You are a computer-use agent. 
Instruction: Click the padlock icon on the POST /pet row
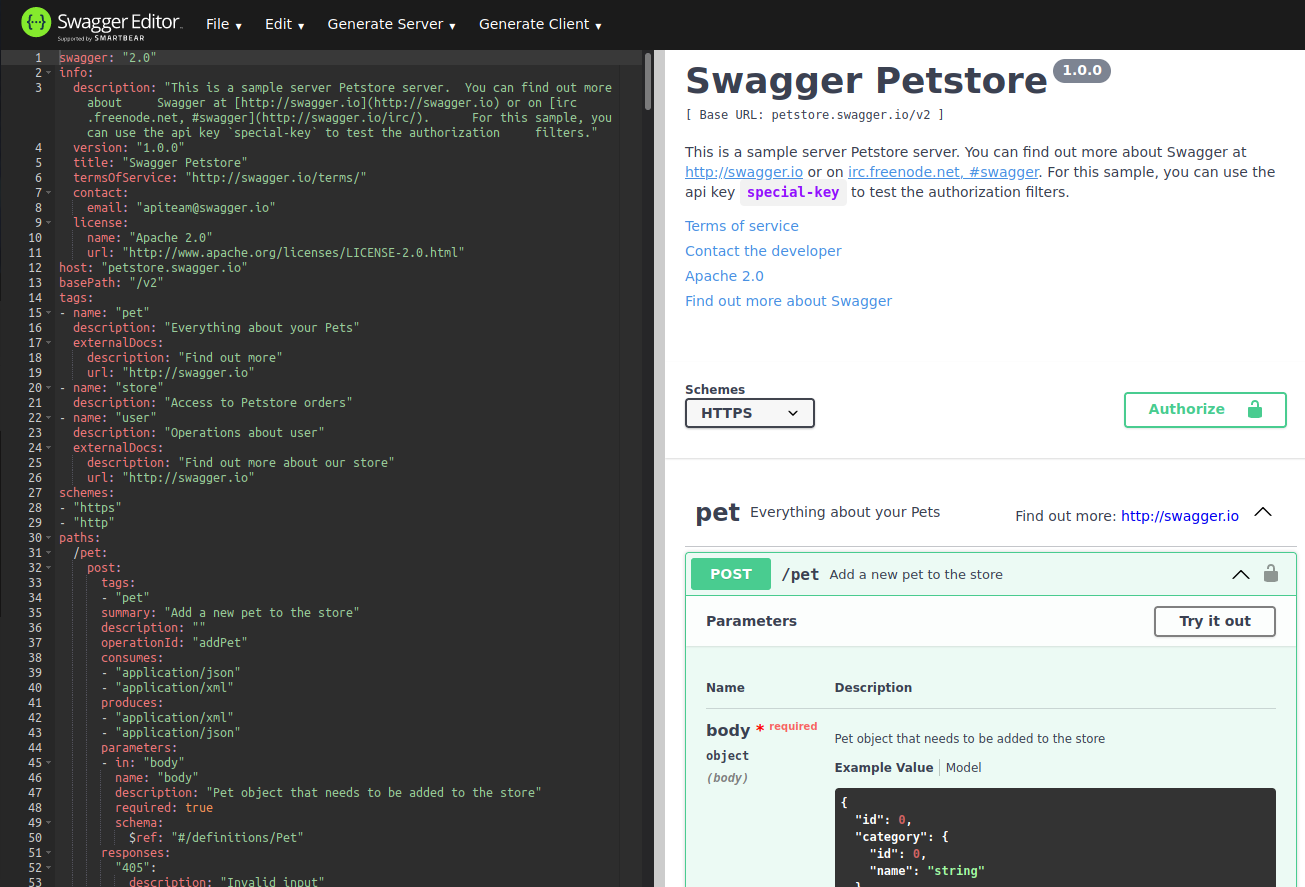point(1271,573)
